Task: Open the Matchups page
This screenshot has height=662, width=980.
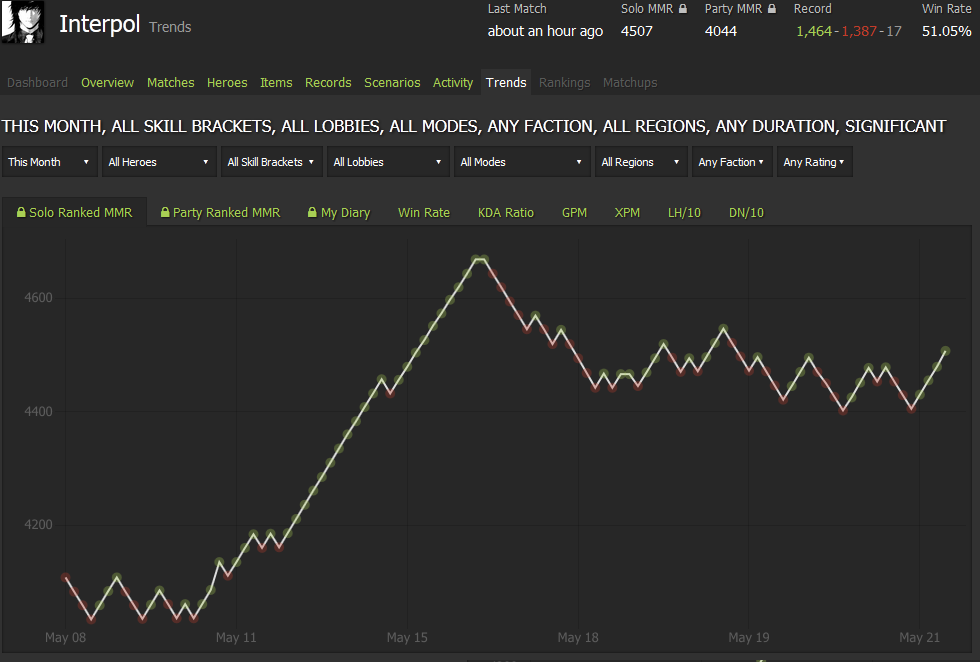Action: (x=630, y=83)
